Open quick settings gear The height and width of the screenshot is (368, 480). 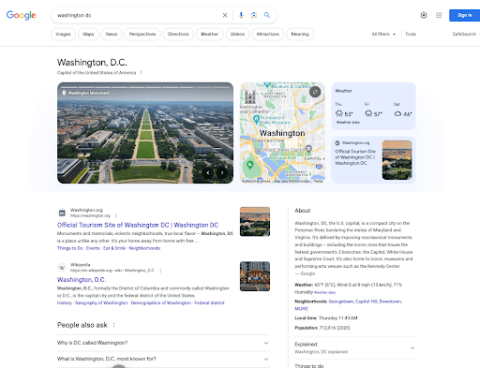[424, 15]
